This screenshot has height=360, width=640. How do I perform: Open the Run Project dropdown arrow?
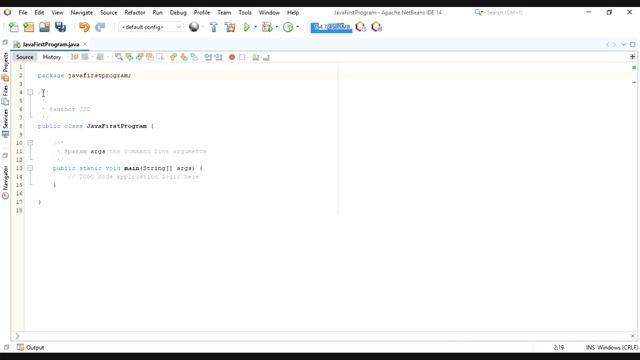pos(256,27)
